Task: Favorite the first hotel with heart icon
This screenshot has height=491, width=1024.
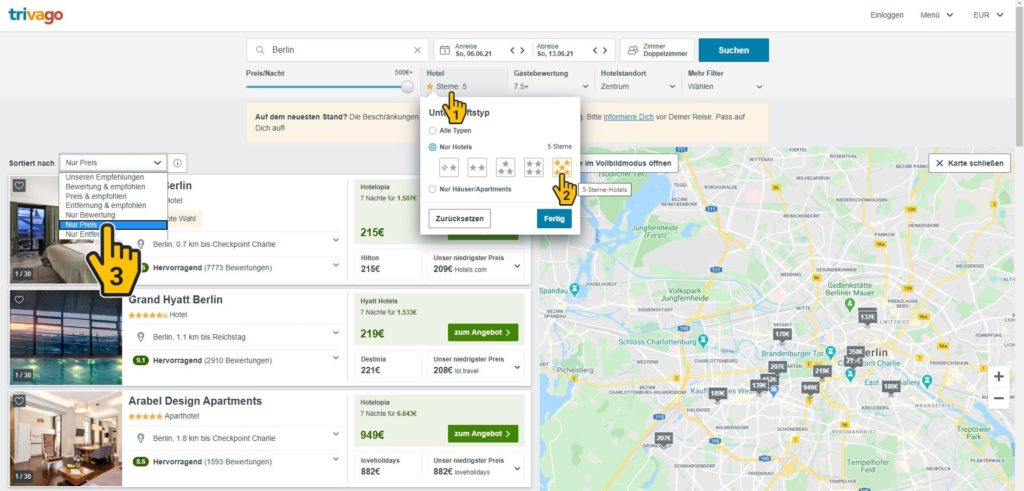Action: tap(19, 185)
